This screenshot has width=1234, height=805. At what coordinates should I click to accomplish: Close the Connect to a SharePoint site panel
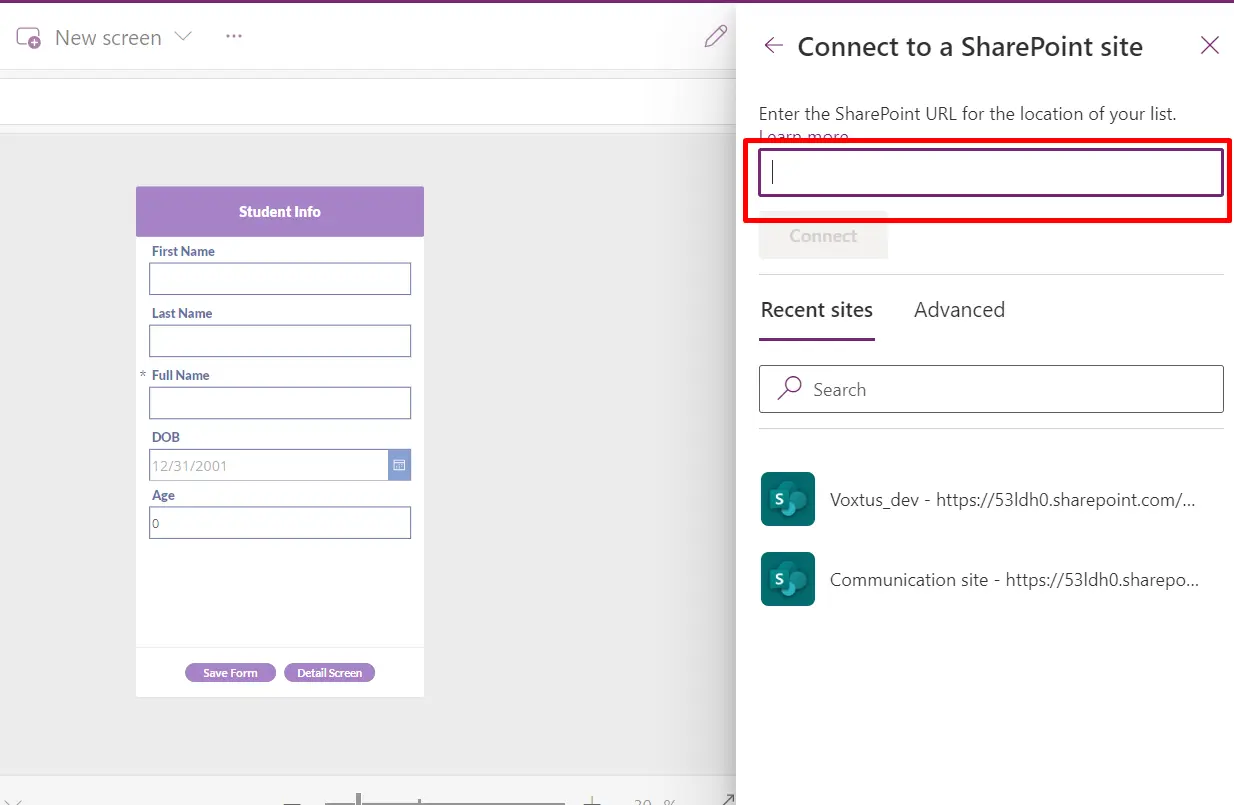pos(1210,45)
